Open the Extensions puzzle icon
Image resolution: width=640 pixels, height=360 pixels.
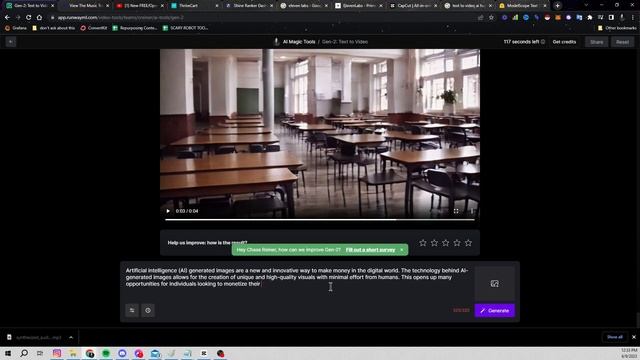pyautogui.click(x=590, y=18)
